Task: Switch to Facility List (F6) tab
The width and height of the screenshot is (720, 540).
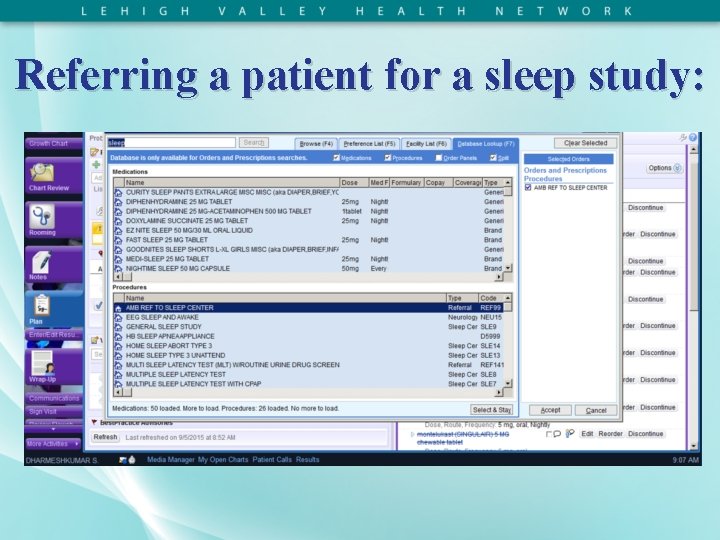Action: click(x=426, y=144)
